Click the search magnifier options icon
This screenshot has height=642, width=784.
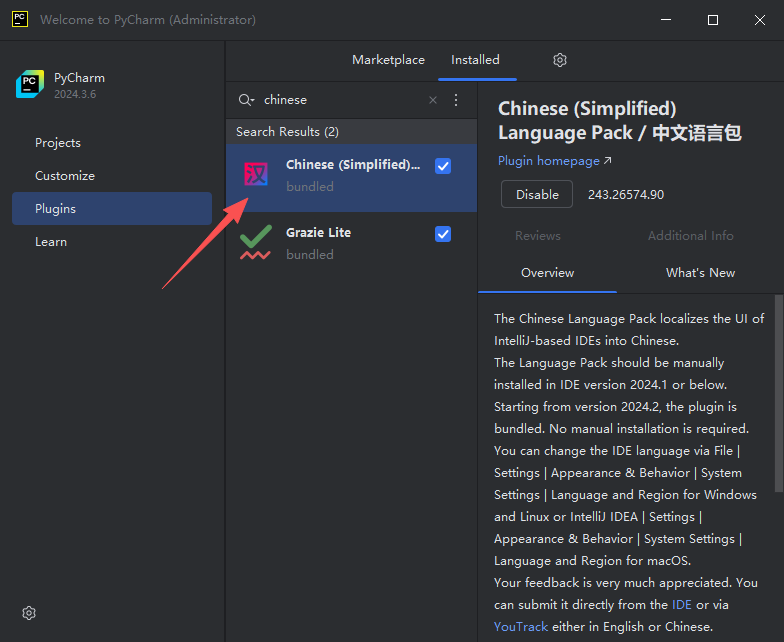246,100
